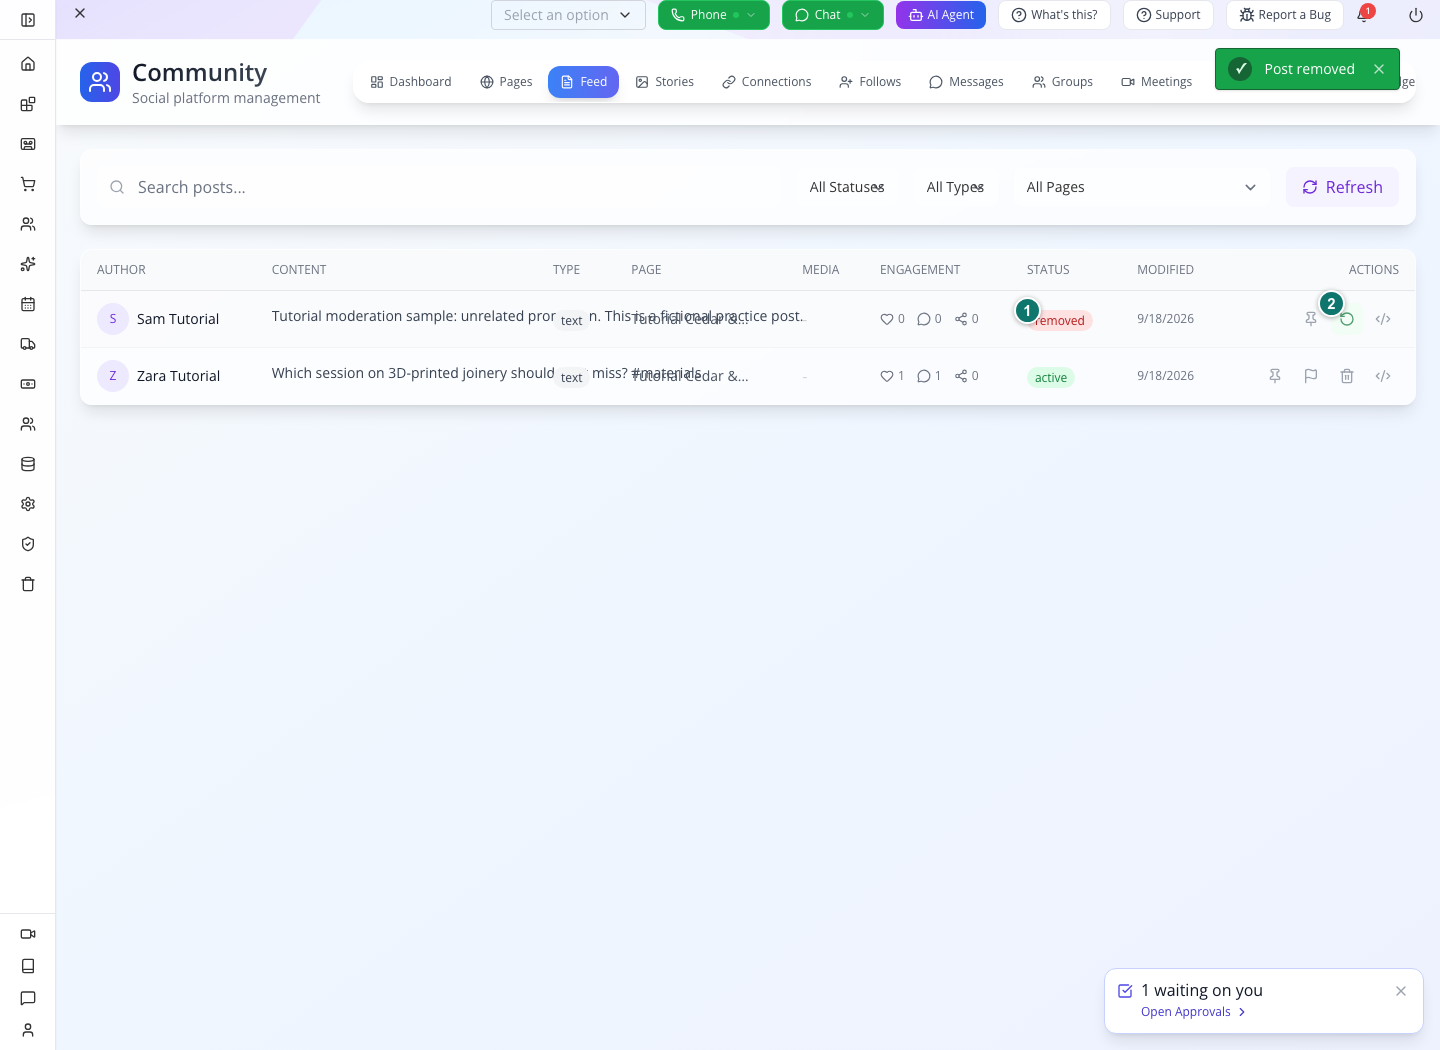
Task: Click the shield security sidebar icon
Action: [28, 544]
